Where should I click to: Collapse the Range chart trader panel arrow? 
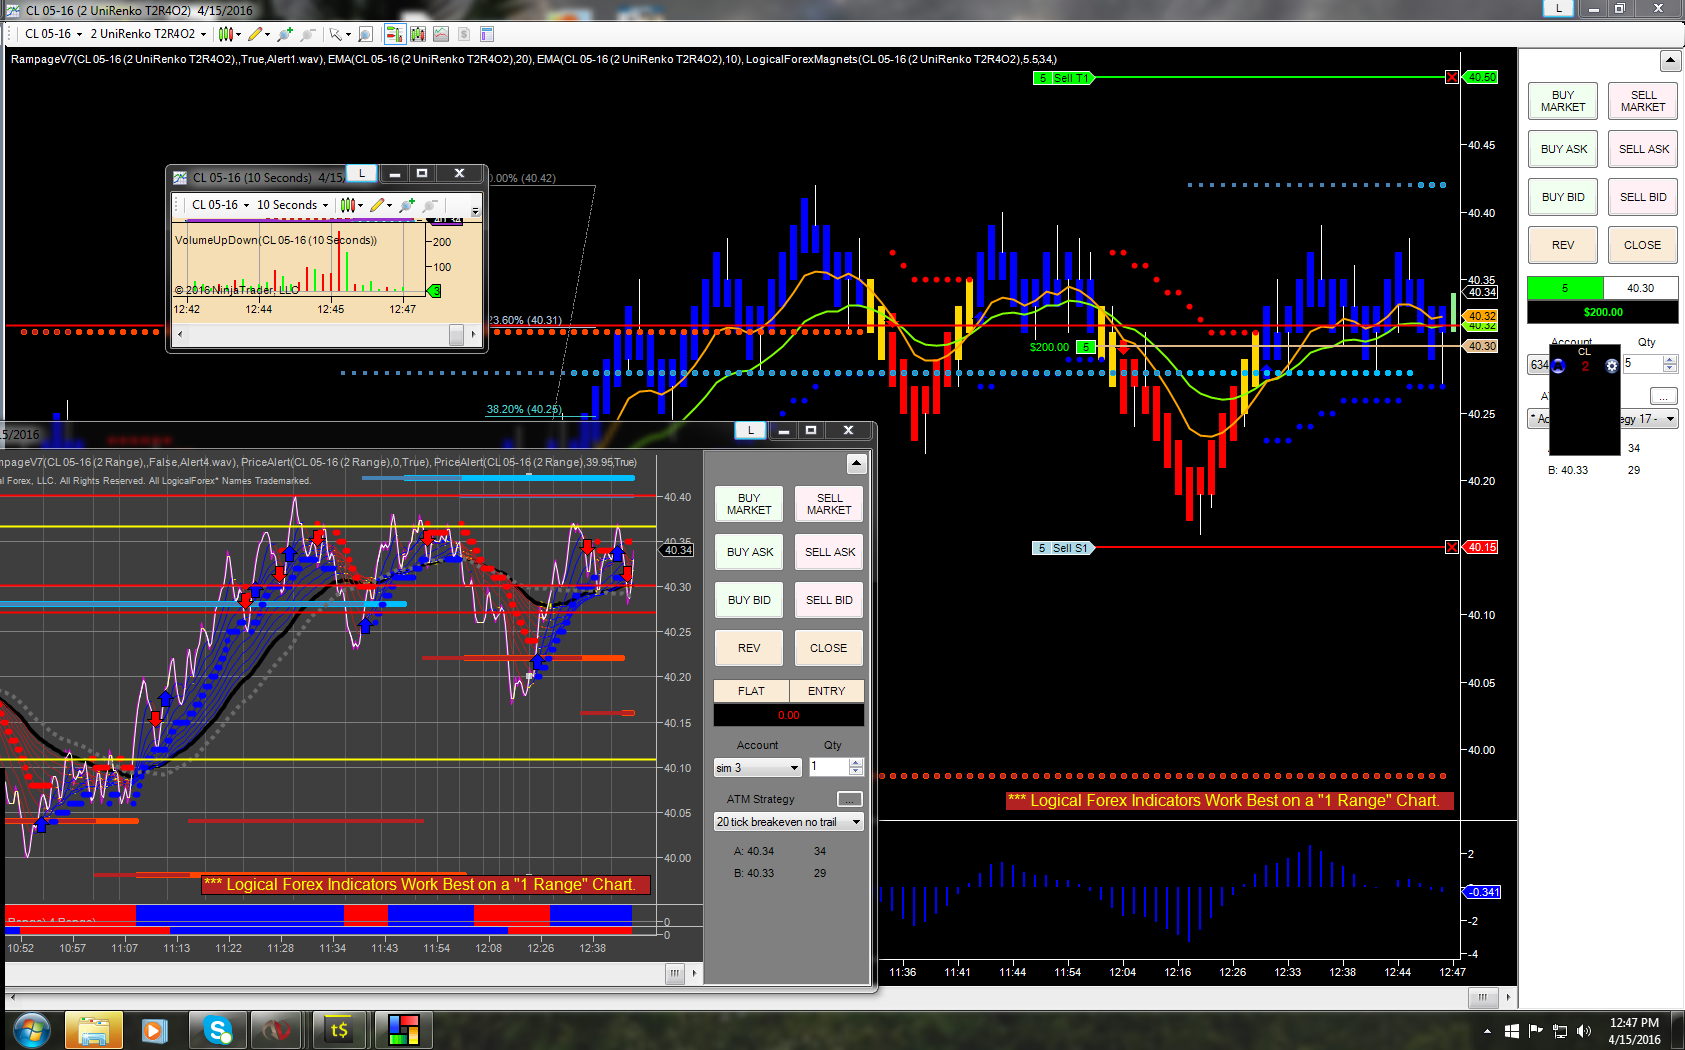[x=856, y=463]
